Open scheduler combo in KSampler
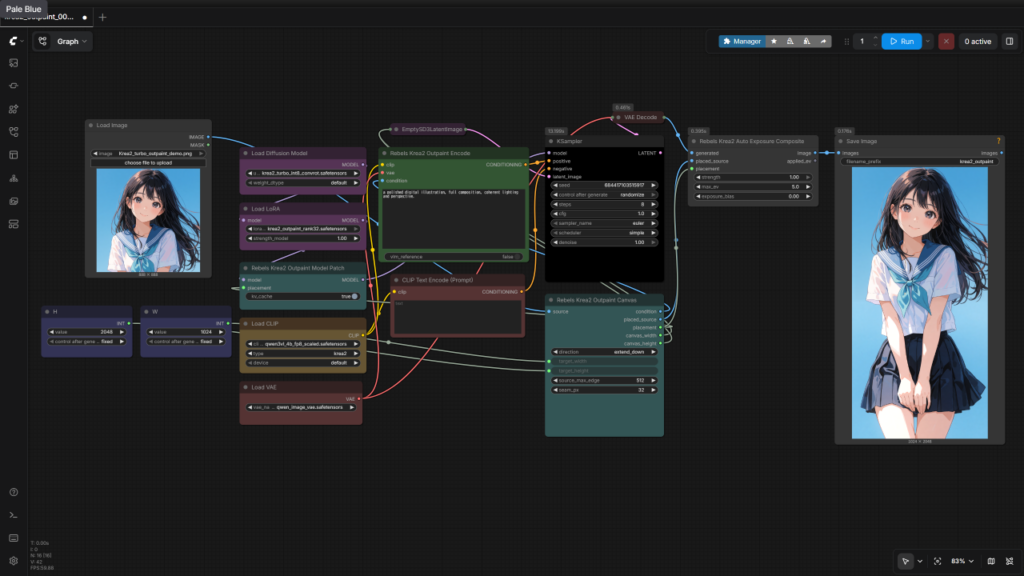1024x576 pixels. [603, 232]
